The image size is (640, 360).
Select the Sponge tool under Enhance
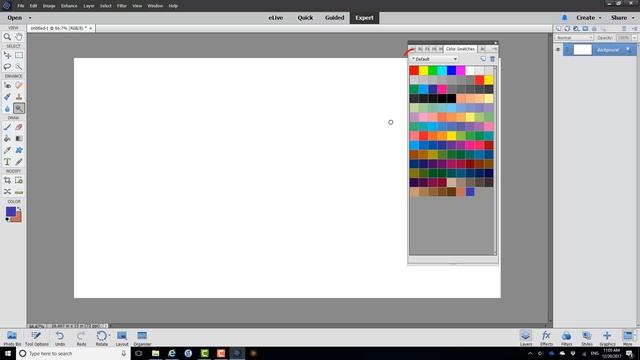click(19, 109)
